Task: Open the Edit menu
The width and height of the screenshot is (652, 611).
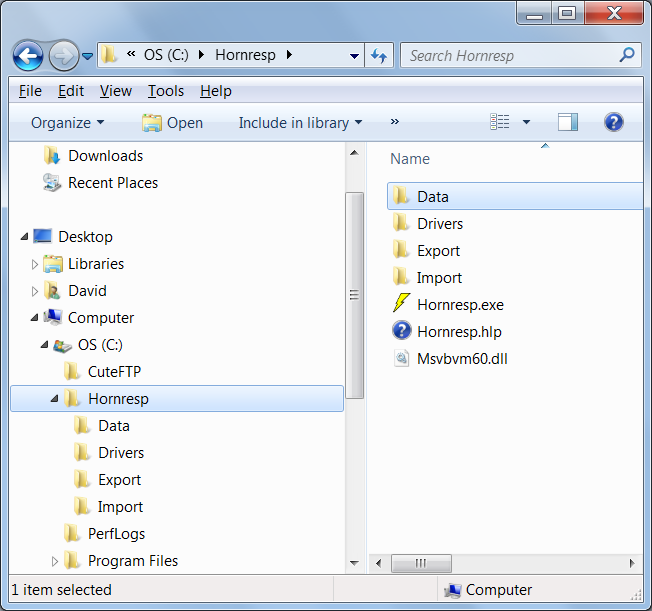Action: tap(71, 91)
